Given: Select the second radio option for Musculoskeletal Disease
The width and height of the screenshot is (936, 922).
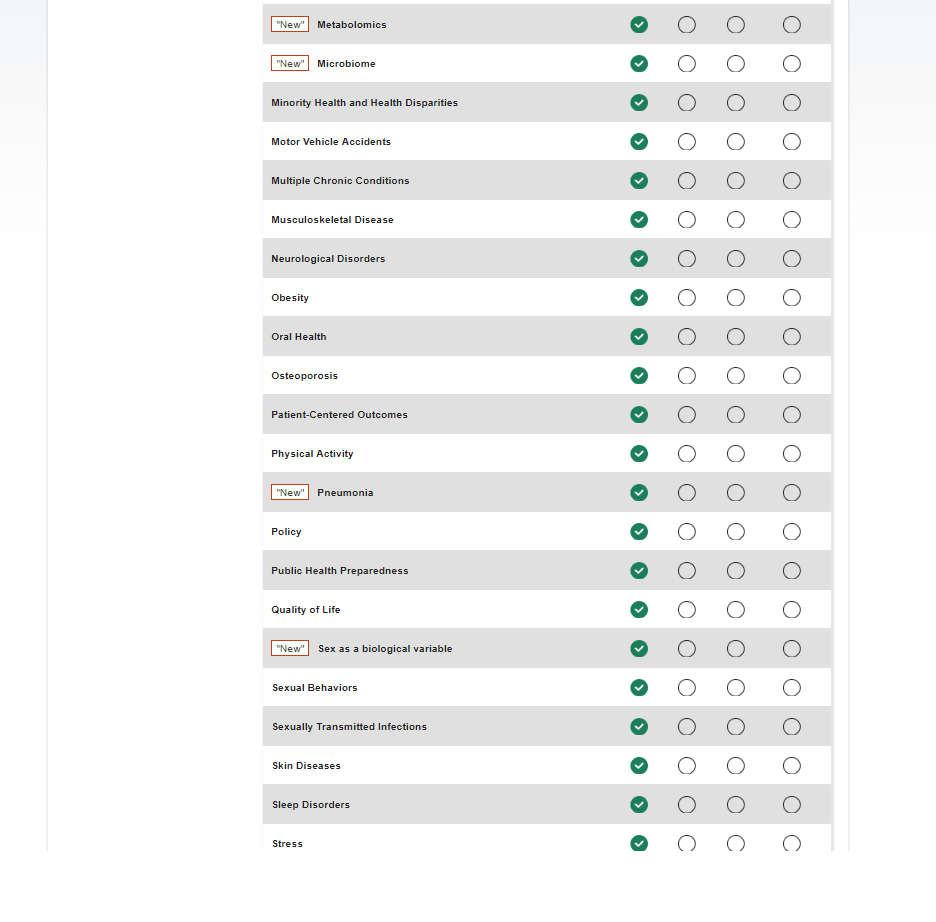Looking at the screenshot, I should click(687, 220).
